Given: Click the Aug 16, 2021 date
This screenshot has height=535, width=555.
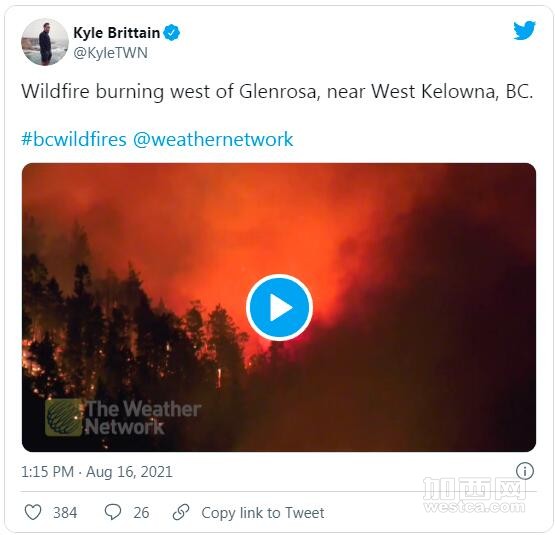Looking at the screenshot, I should 129,472.
